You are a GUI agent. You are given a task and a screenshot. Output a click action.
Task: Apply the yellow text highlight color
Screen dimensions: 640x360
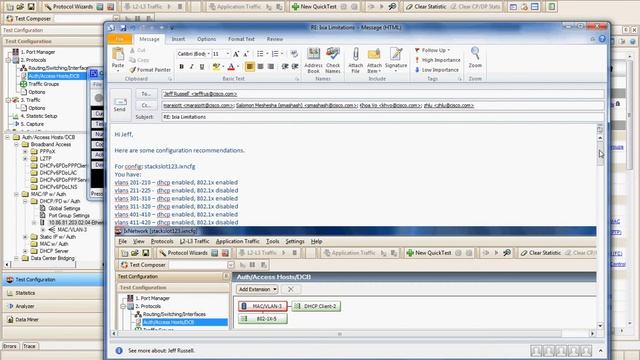click(x=216, y=66)
